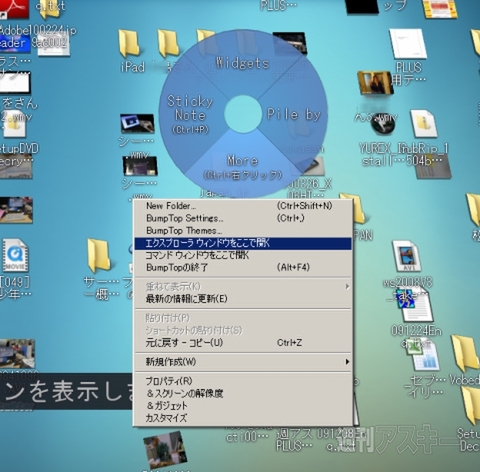
Task: Choose ＆ガジェット menu entry
Action: point(243,406)
